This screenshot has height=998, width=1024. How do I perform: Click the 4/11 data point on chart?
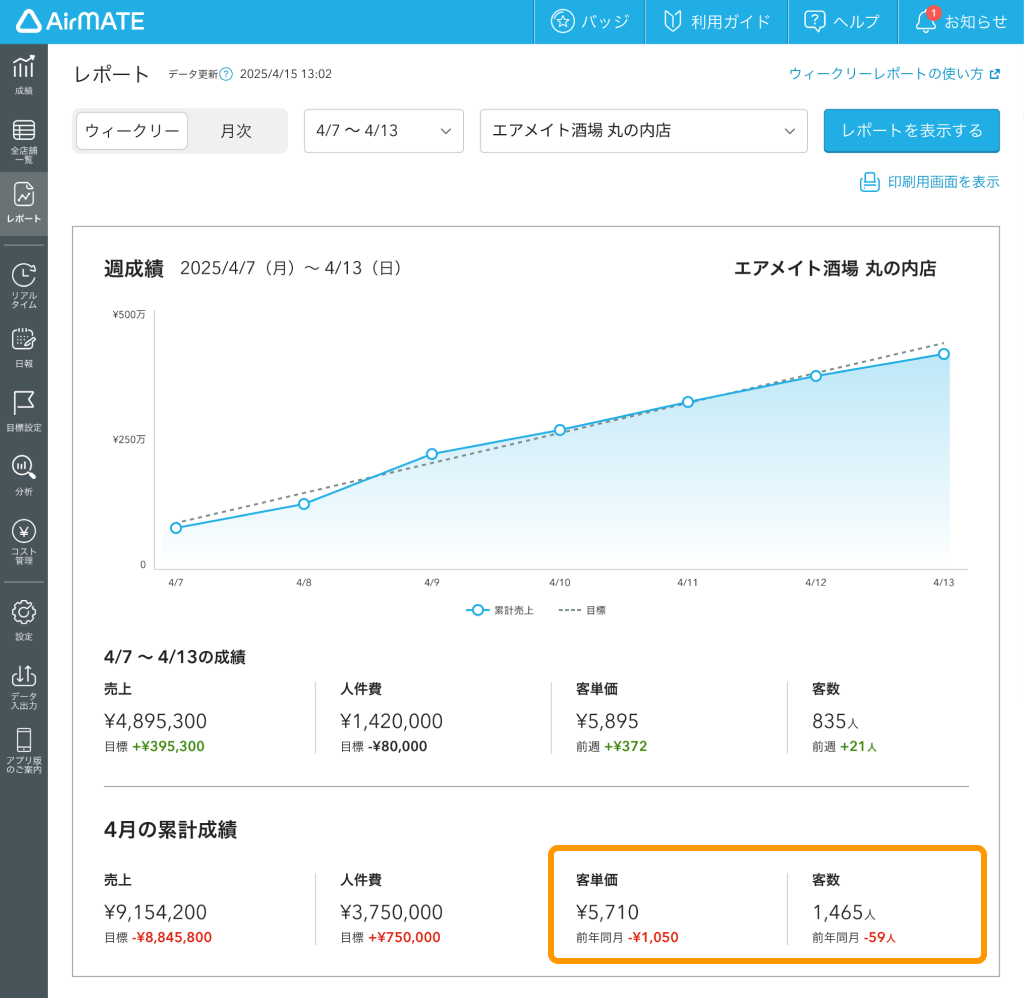point(688,402)
